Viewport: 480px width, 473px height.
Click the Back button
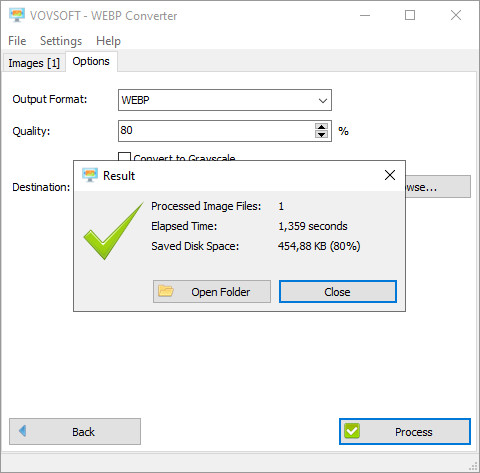coord(75,432)
